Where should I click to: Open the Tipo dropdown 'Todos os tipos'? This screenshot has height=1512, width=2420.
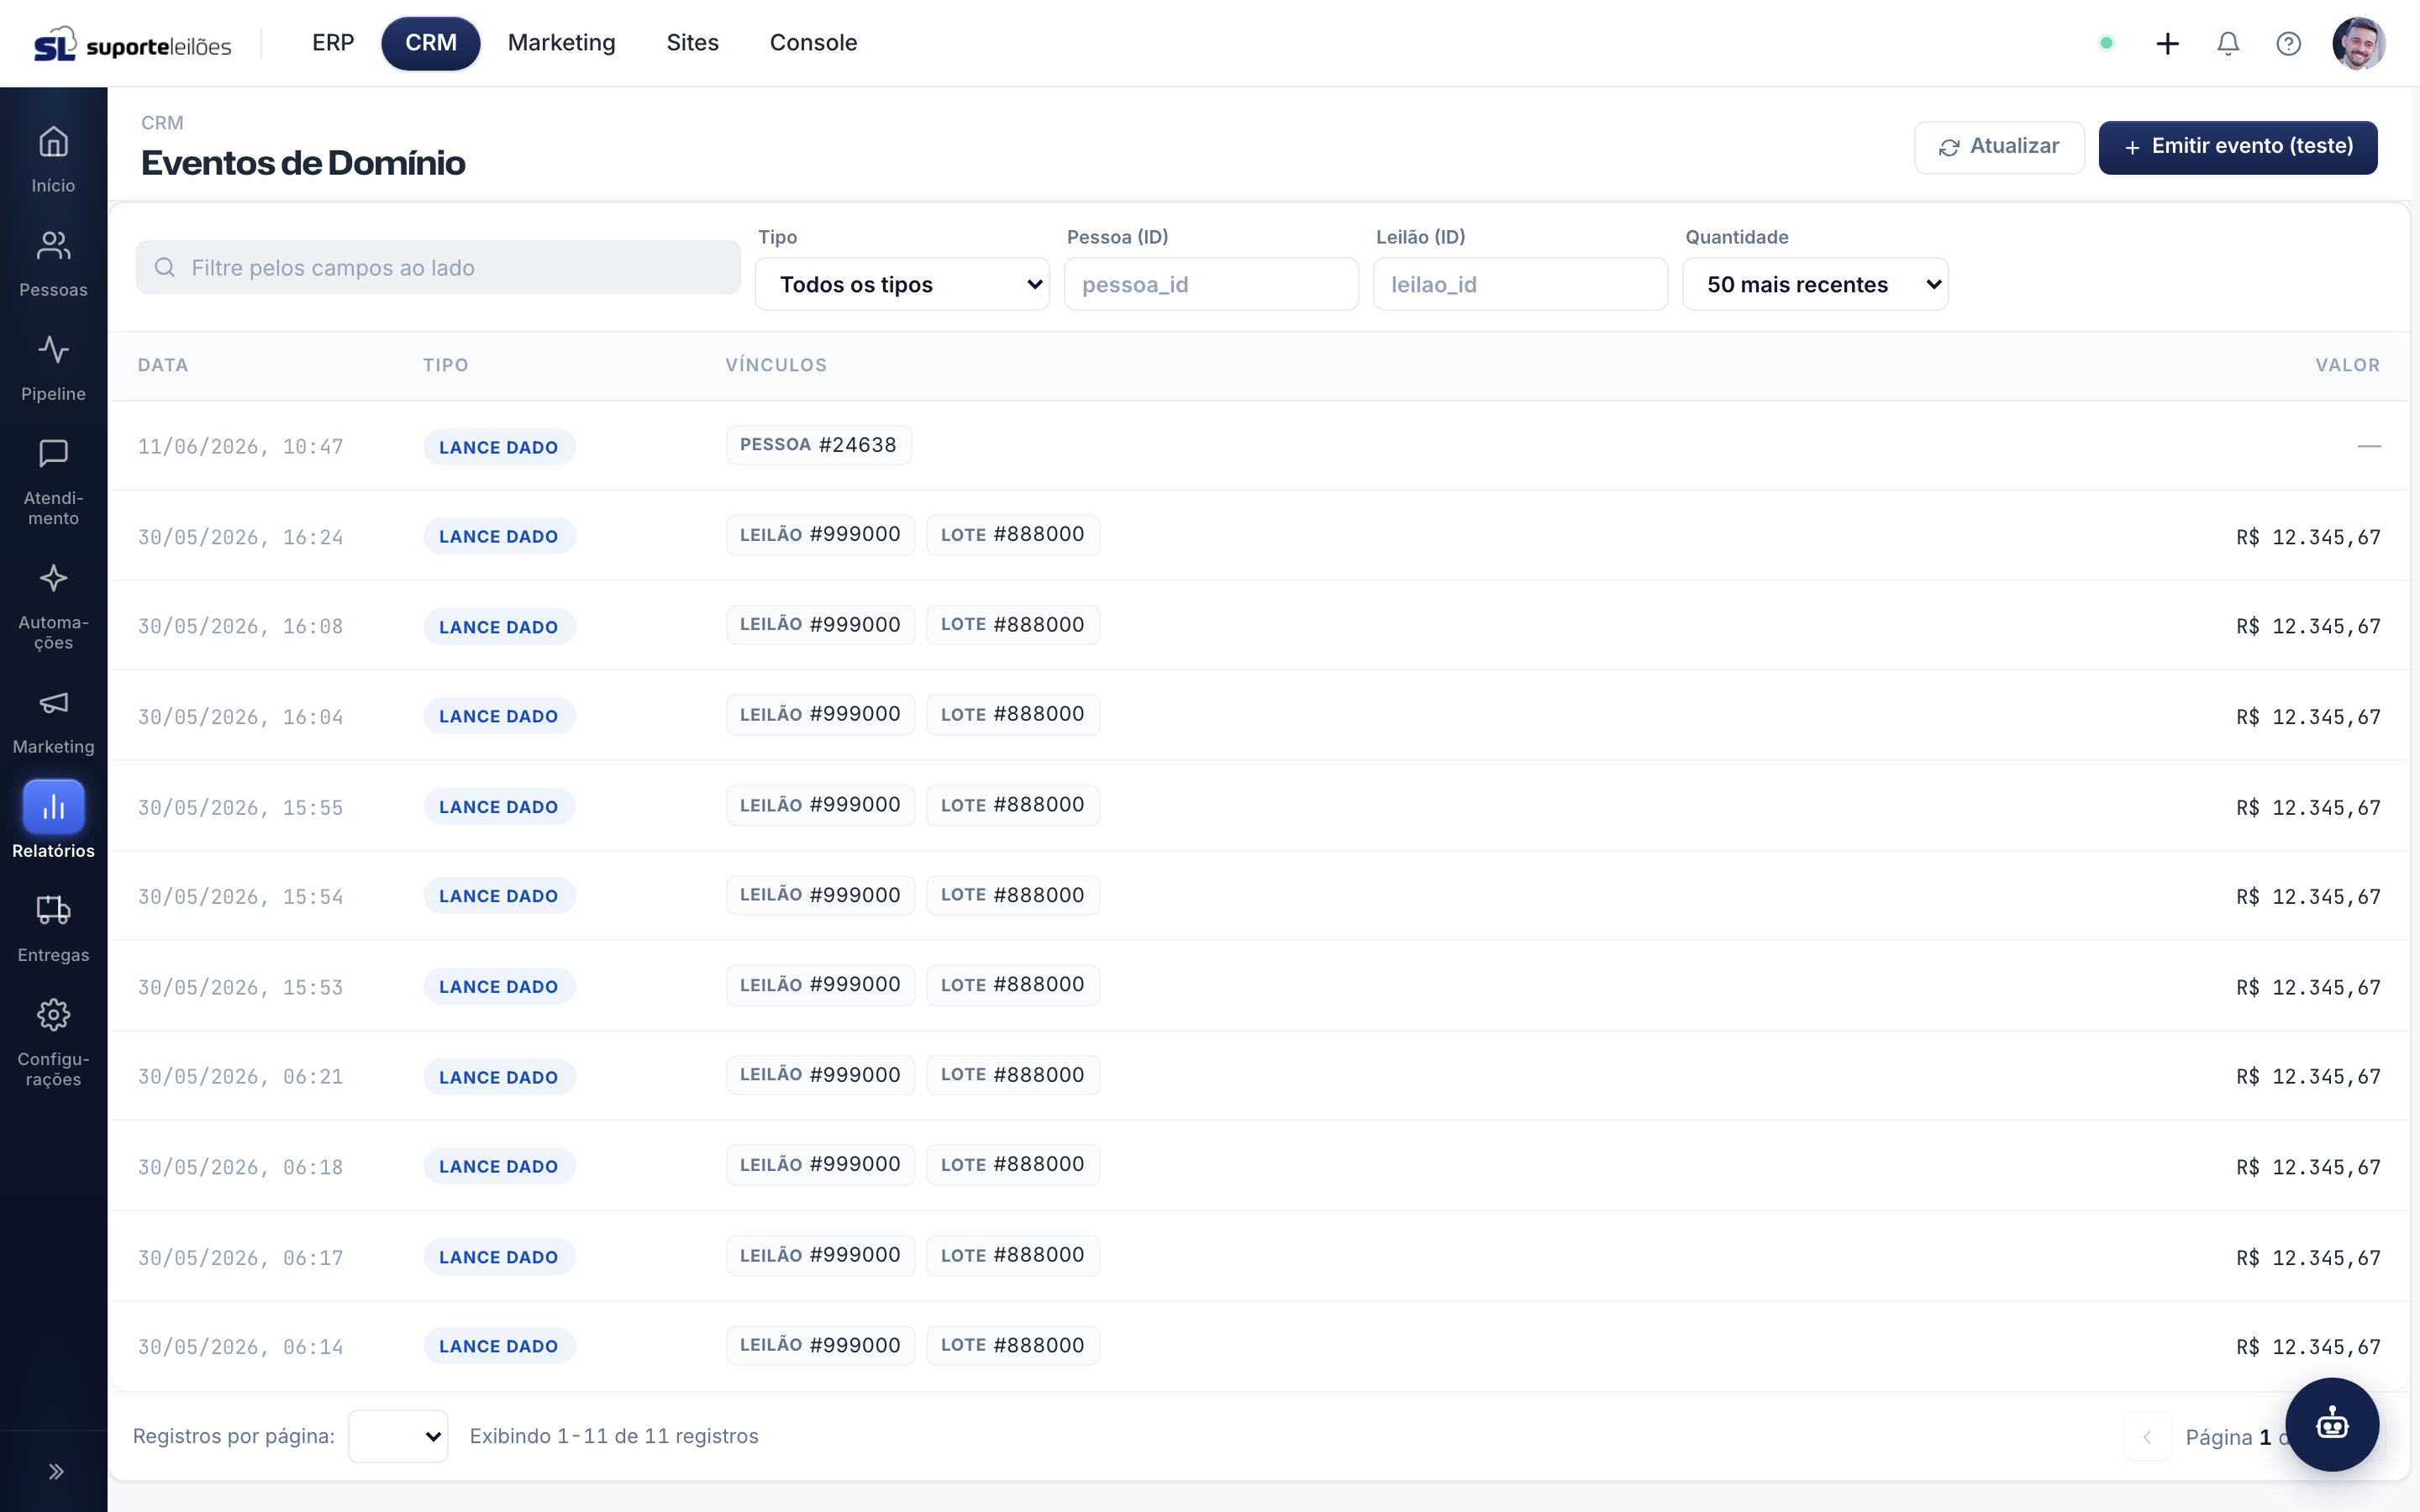(902, 284)
